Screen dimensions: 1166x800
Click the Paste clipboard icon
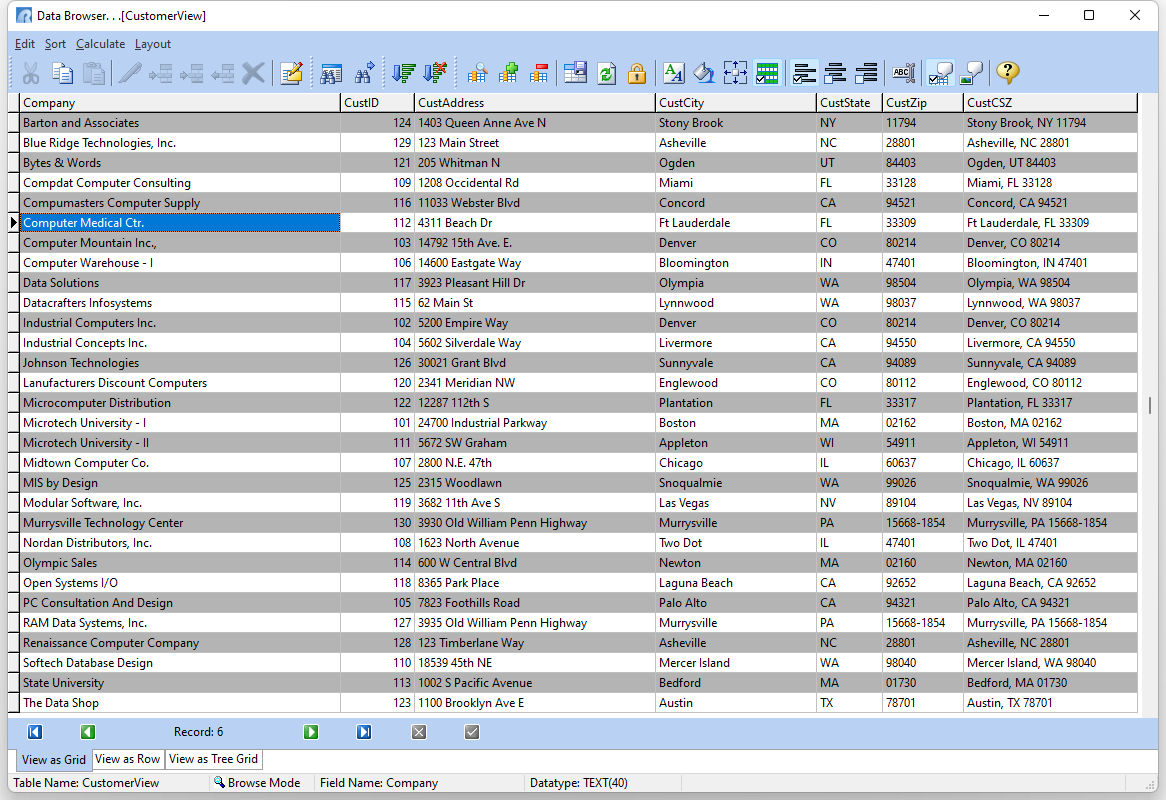(x=94, y=73)
